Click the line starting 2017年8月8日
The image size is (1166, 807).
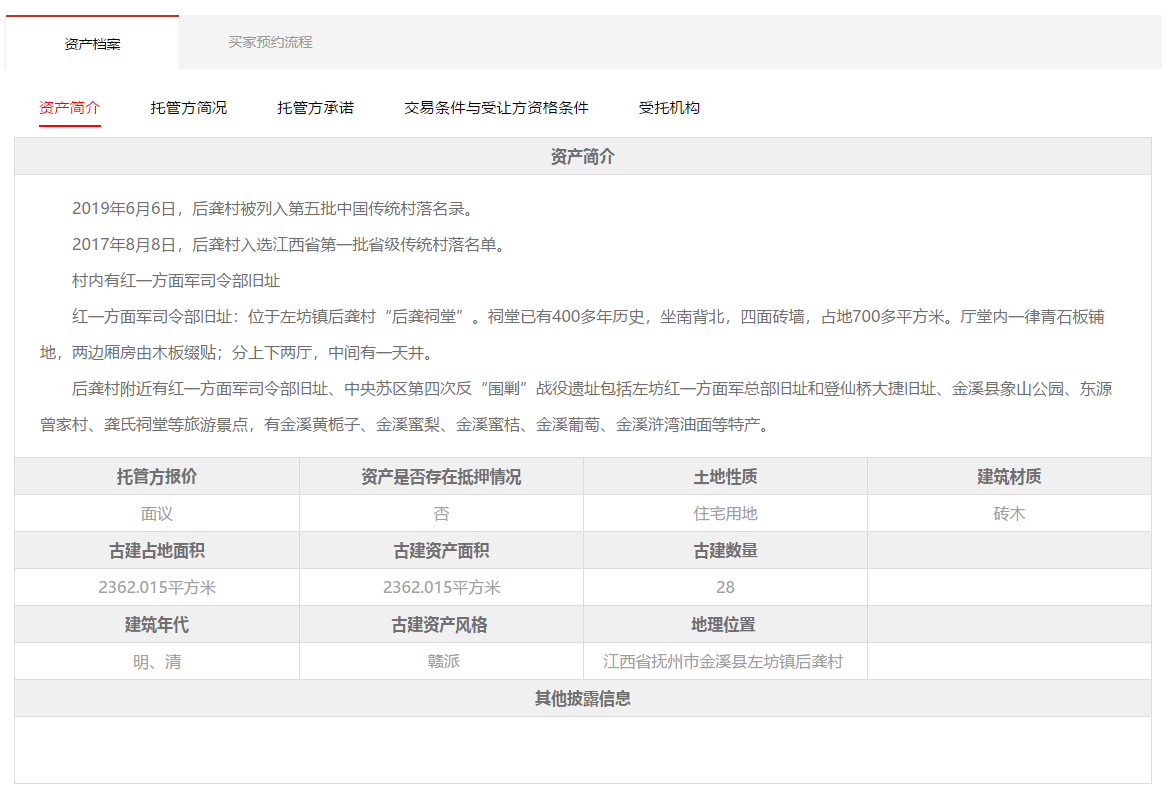coord(289,245)
